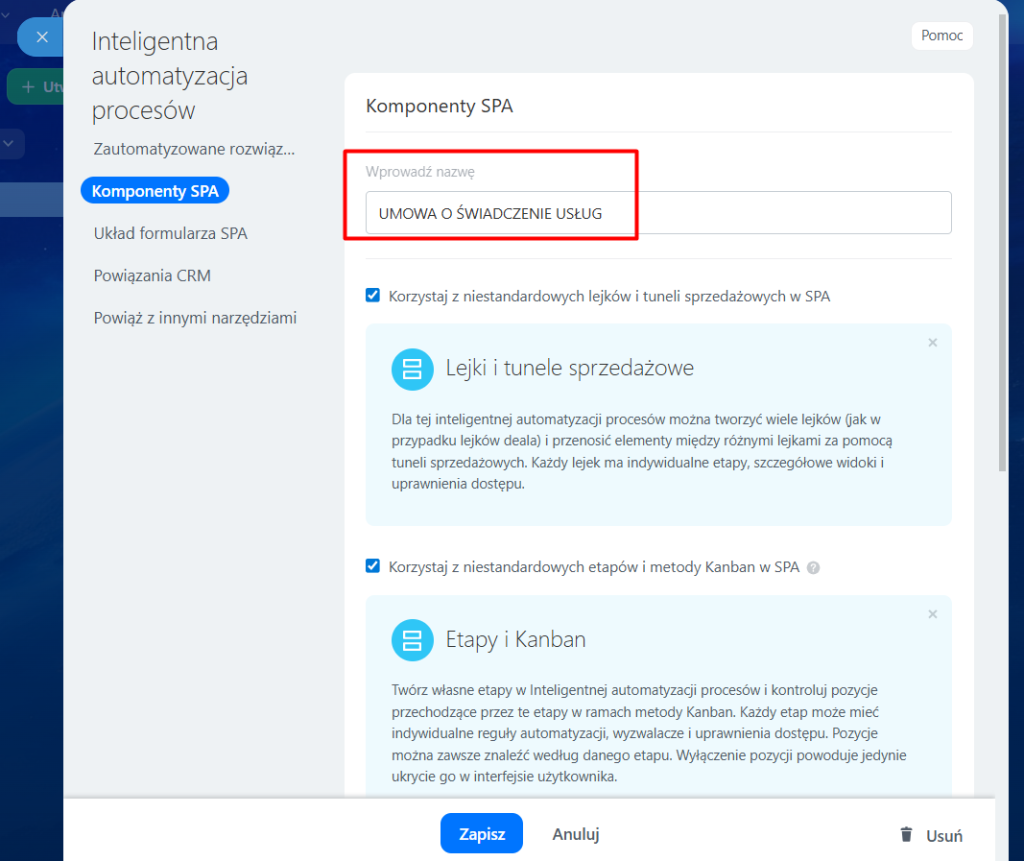Close the side panel with the X button
The image size is (1024, 861).
pos(41,37)
